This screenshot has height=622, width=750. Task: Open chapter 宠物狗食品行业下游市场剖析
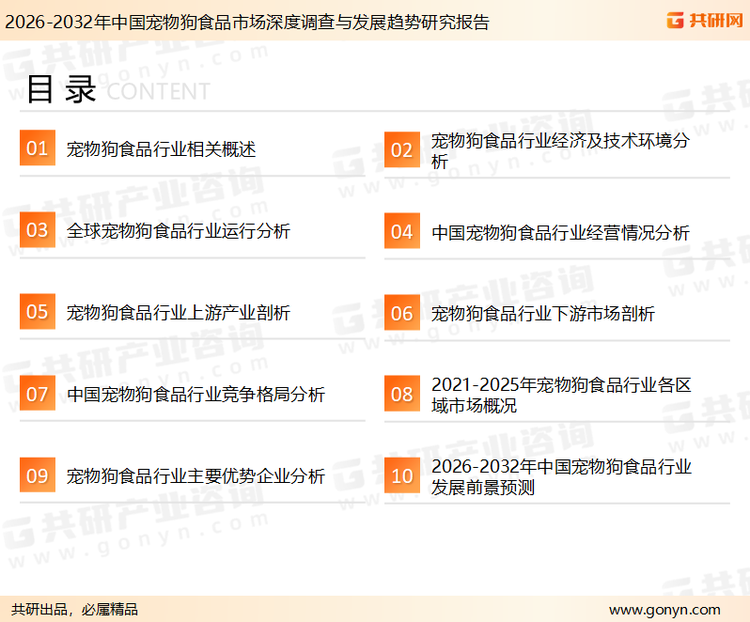(x=543, y=314)
